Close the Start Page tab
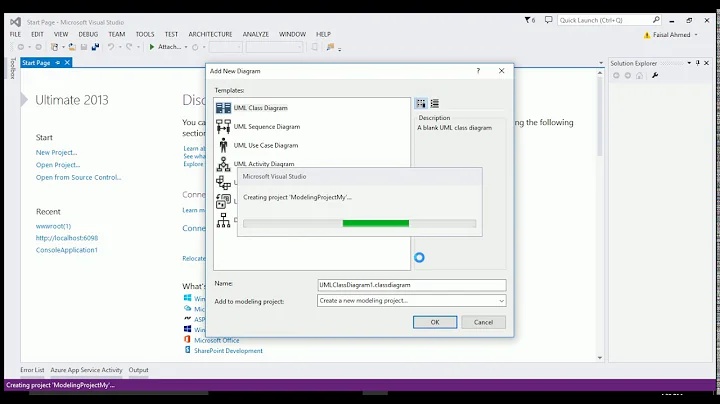 point(67,62)
